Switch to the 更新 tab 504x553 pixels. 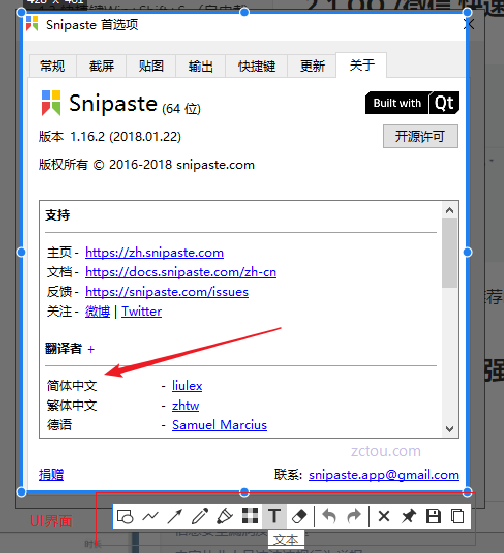pyautogui.click(x=312, y=66)
